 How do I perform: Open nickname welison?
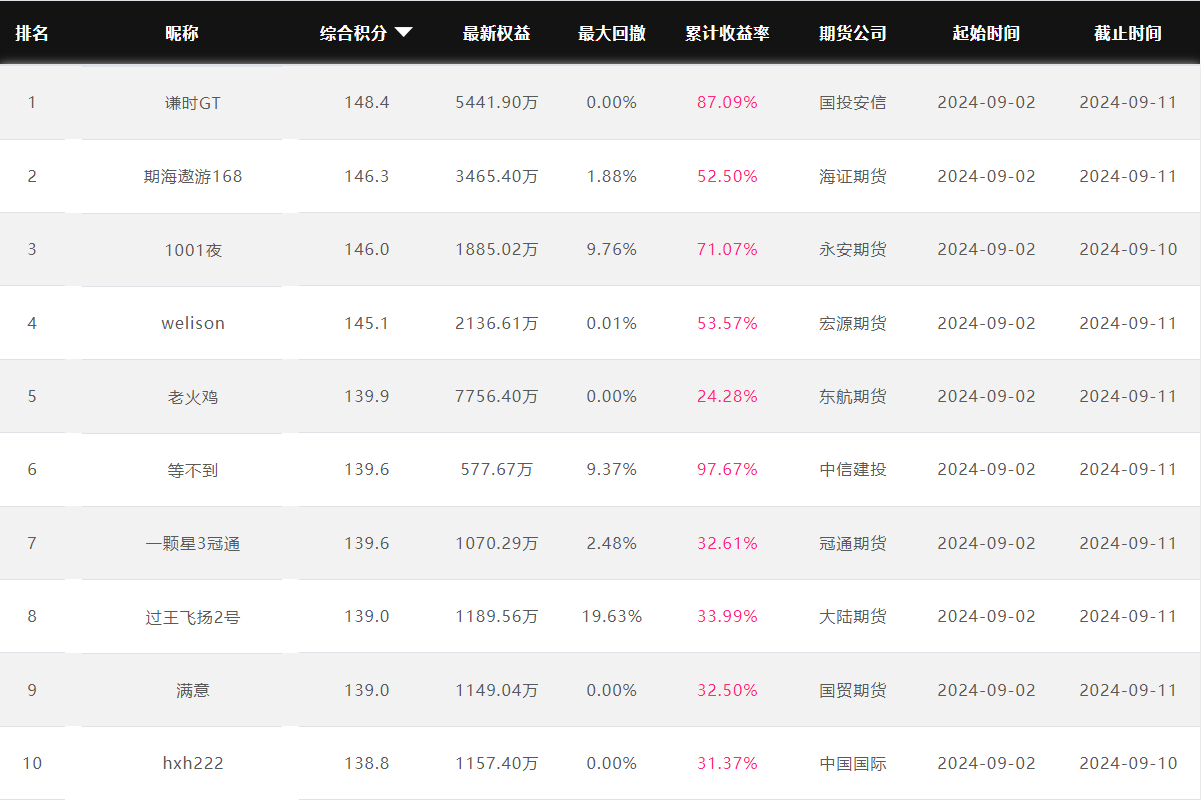(x=193, y=323)
